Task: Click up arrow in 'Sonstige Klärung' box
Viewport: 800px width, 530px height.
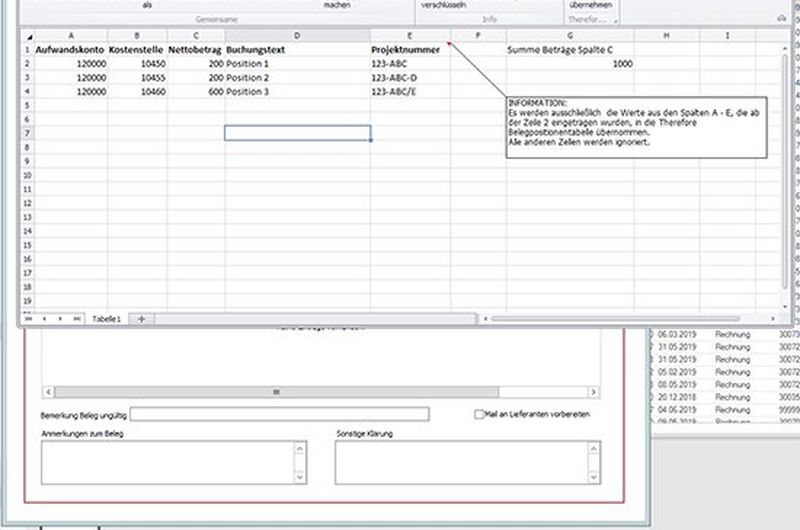Action: [594, 449]
